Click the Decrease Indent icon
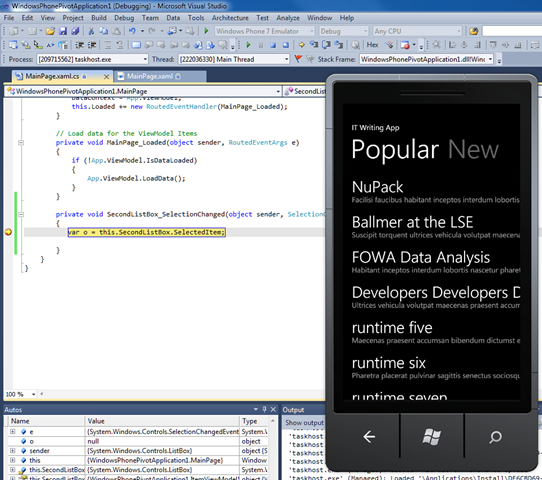The height and width of the screenshot is (480, 542). pyautogui.click(x=80, y=45)
